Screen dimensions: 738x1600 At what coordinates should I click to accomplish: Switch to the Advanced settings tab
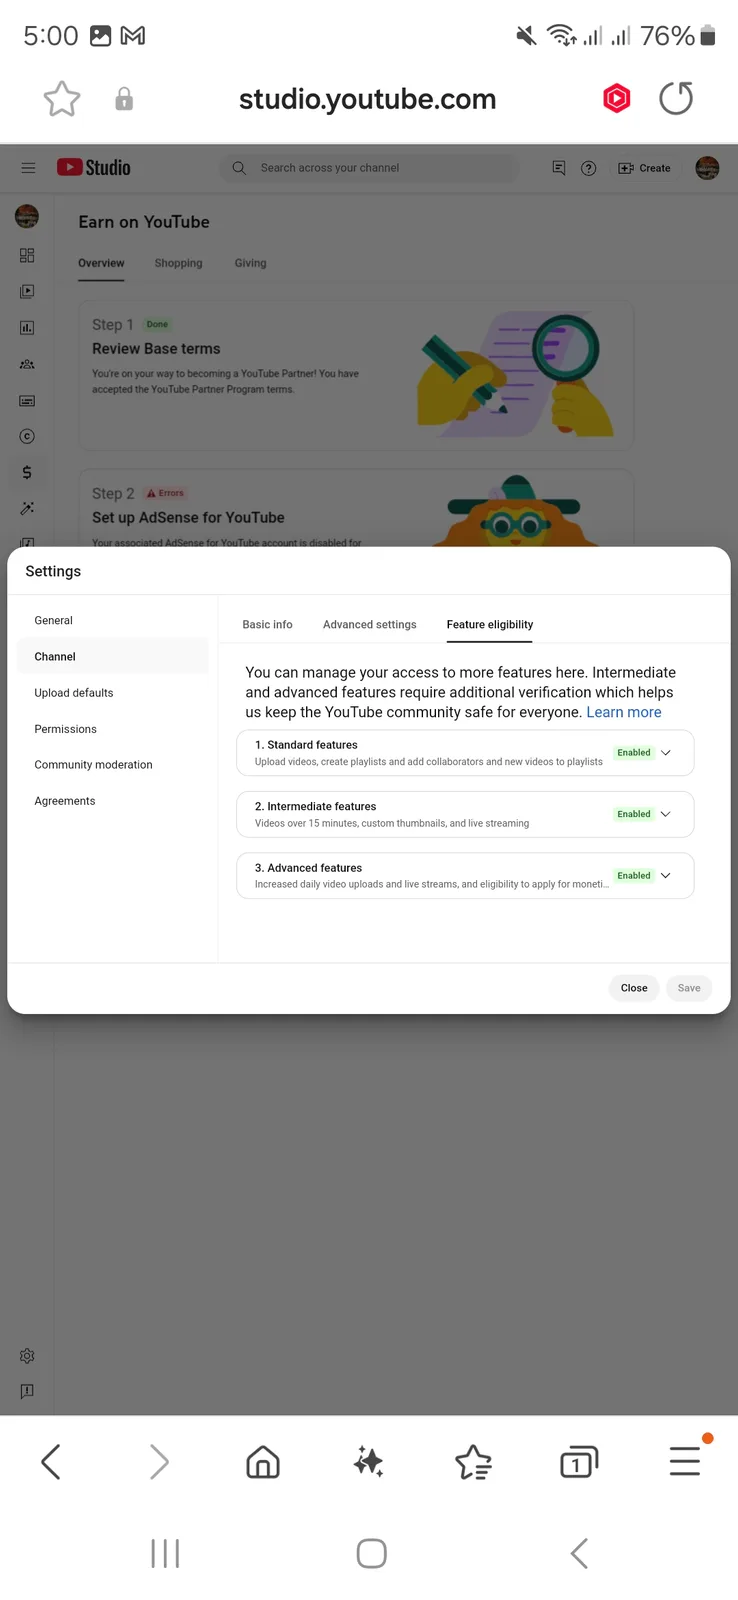click(369, 624)
